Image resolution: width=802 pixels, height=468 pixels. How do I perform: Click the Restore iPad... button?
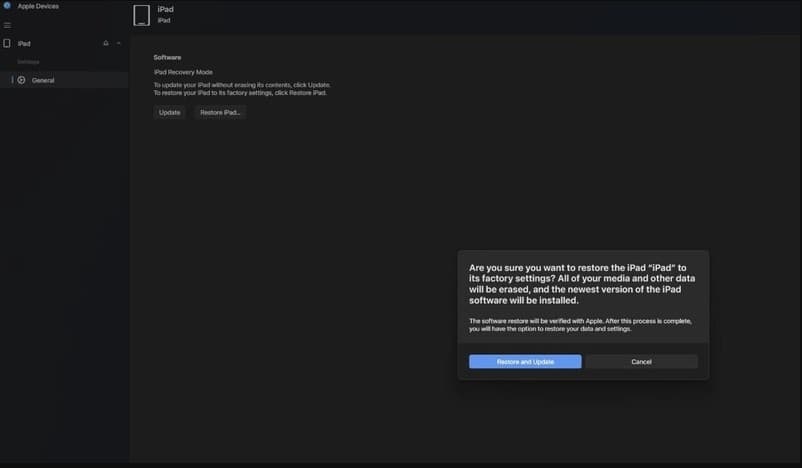220,113
